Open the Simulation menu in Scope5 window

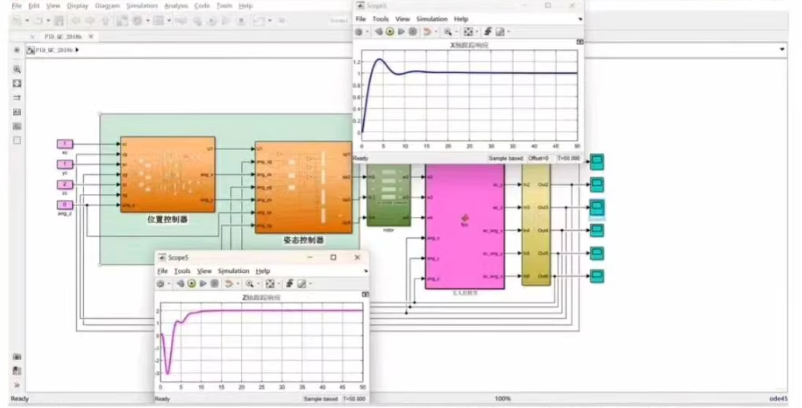[233, 271]
